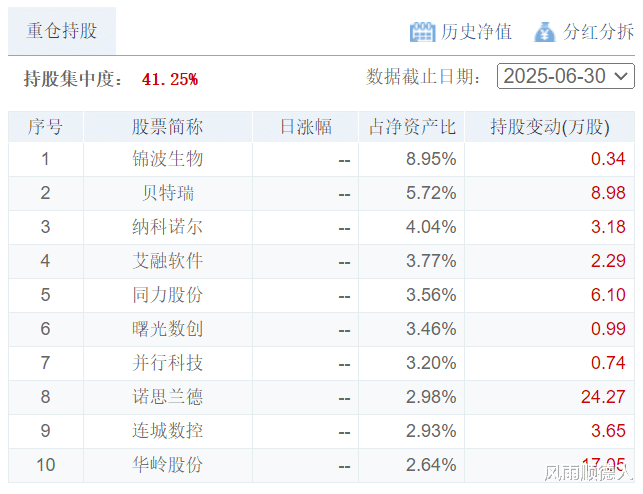Select holding change value 0.99
Viewport: 643px width, 494px height.
pos(608,329)
